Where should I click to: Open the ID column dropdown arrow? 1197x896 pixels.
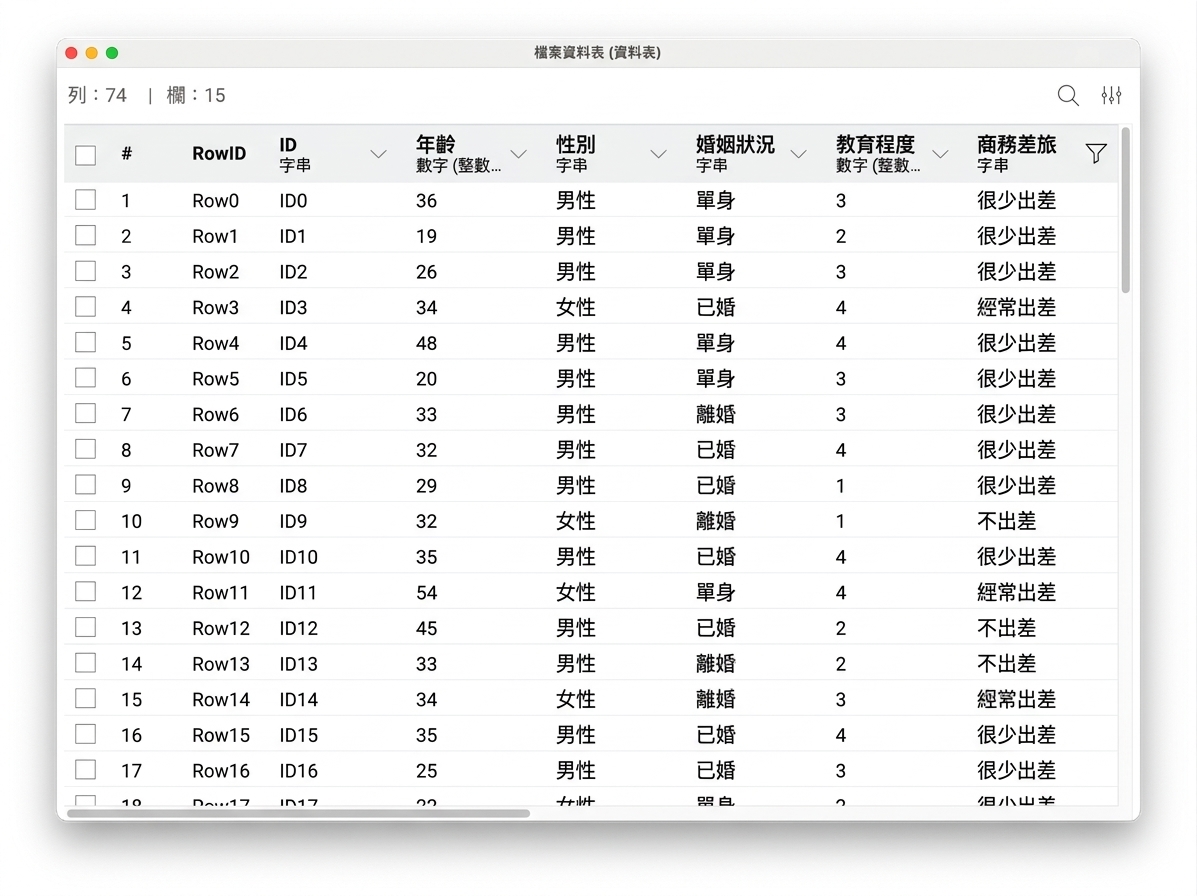point(378,154)
